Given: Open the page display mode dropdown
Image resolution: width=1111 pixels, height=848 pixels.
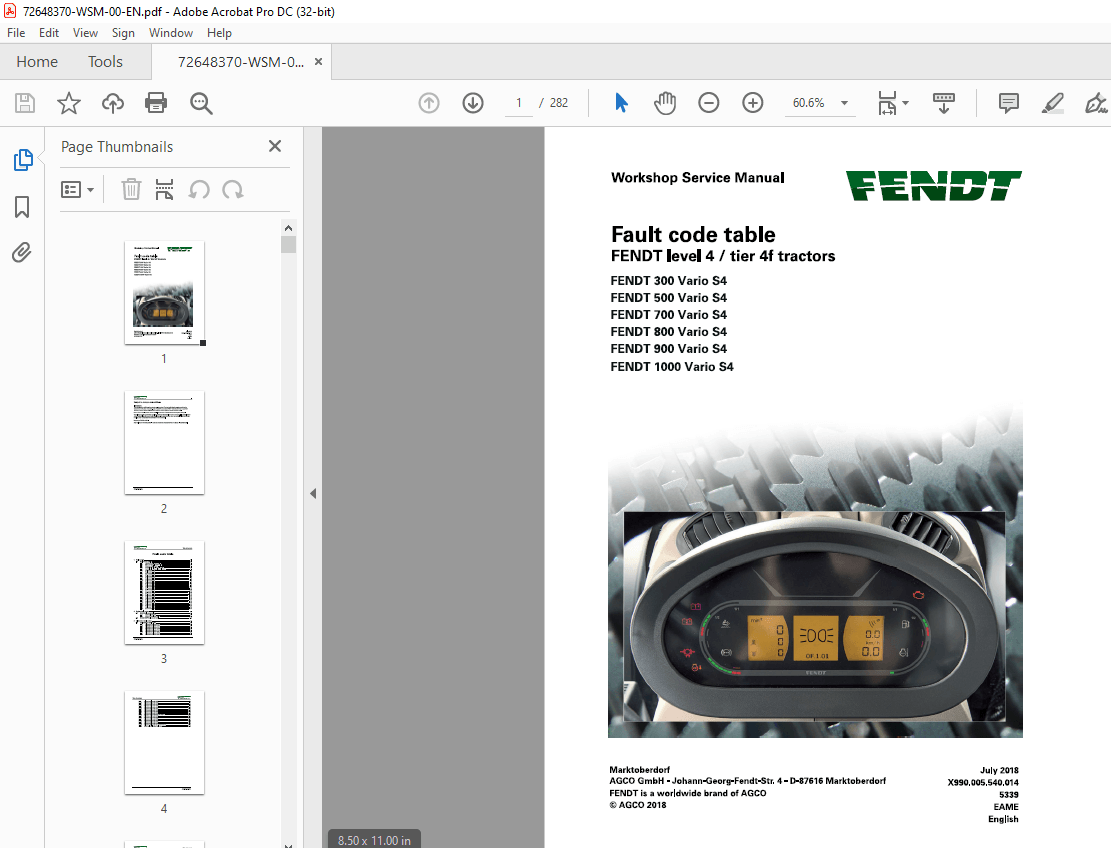Looking at the screenshot, I should click(891, 102).
